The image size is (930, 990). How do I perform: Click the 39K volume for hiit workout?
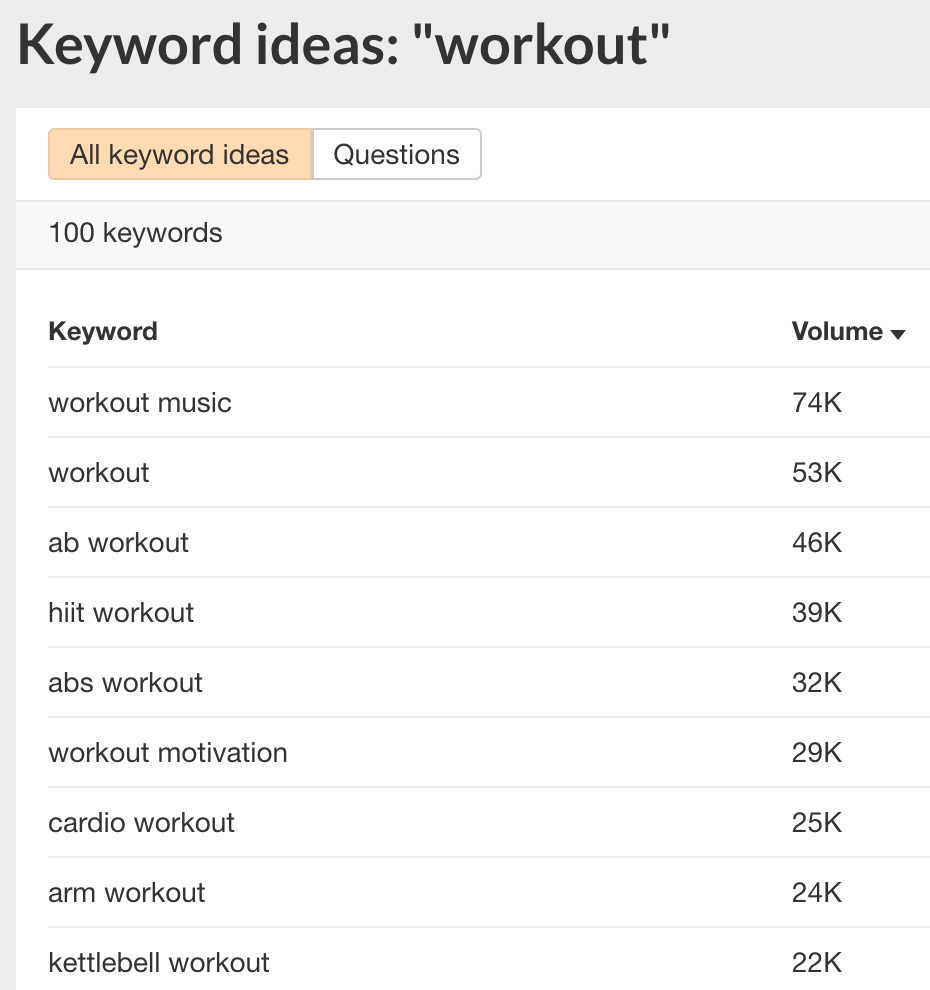[x=814, y=612]
